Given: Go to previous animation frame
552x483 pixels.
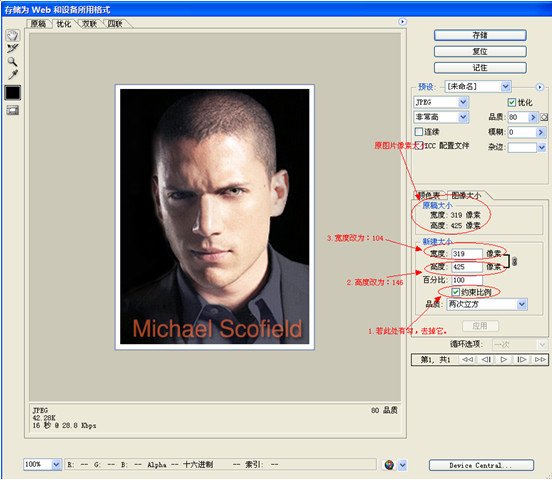Looking at the screenshot, I should pos(486,360).
